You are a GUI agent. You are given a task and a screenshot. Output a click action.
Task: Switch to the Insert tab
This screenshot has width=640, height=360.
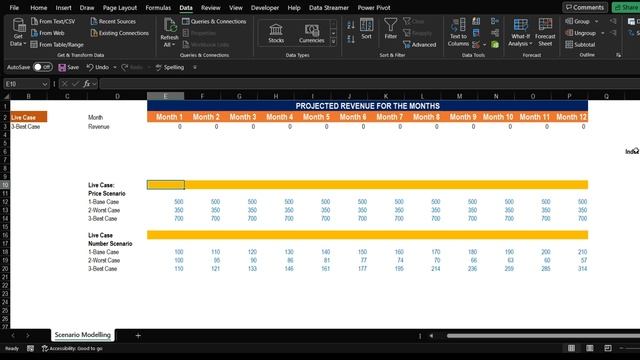(x=63, y=8)
